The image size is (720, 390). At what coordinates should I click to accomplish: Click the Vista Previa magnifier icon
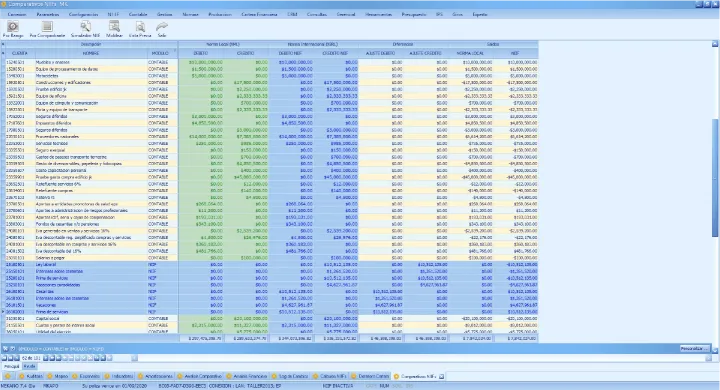click(140, 26)
